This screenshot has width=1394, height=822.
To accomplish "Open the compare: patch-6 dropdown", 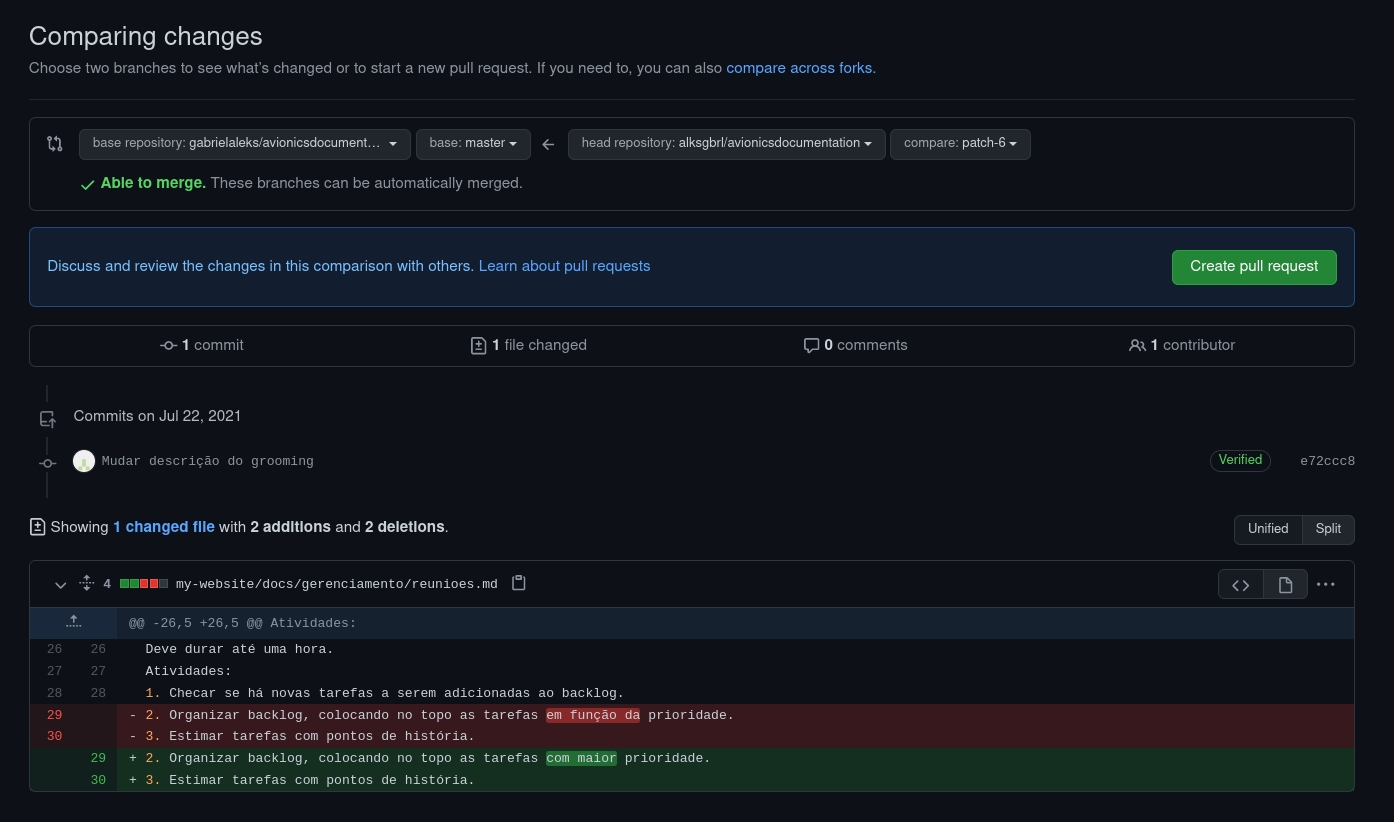I will (x=960, y=144).
